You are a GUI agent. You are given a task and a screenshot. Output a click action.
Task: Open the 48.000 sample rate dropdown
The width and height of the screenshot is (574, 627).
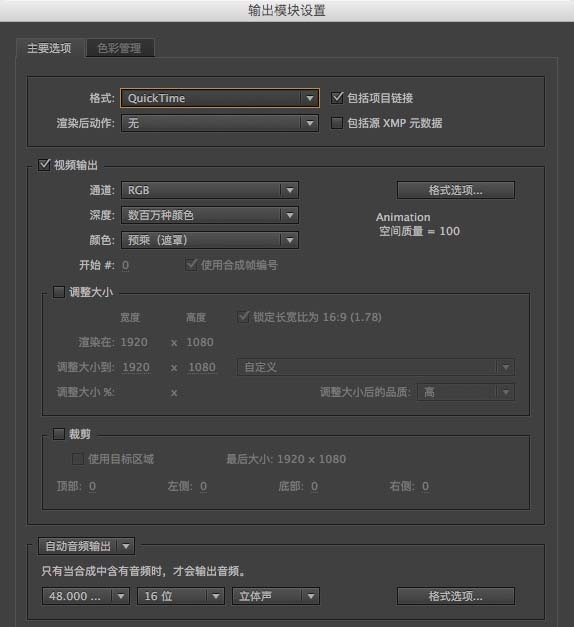tap(86, 596)
